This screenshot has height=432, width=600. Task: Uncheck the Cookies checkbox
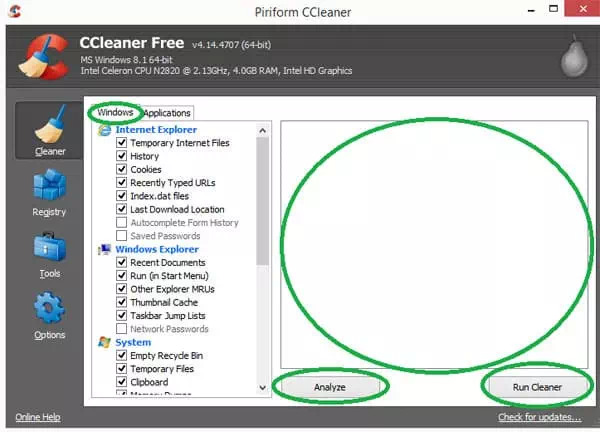pos(122,169)
